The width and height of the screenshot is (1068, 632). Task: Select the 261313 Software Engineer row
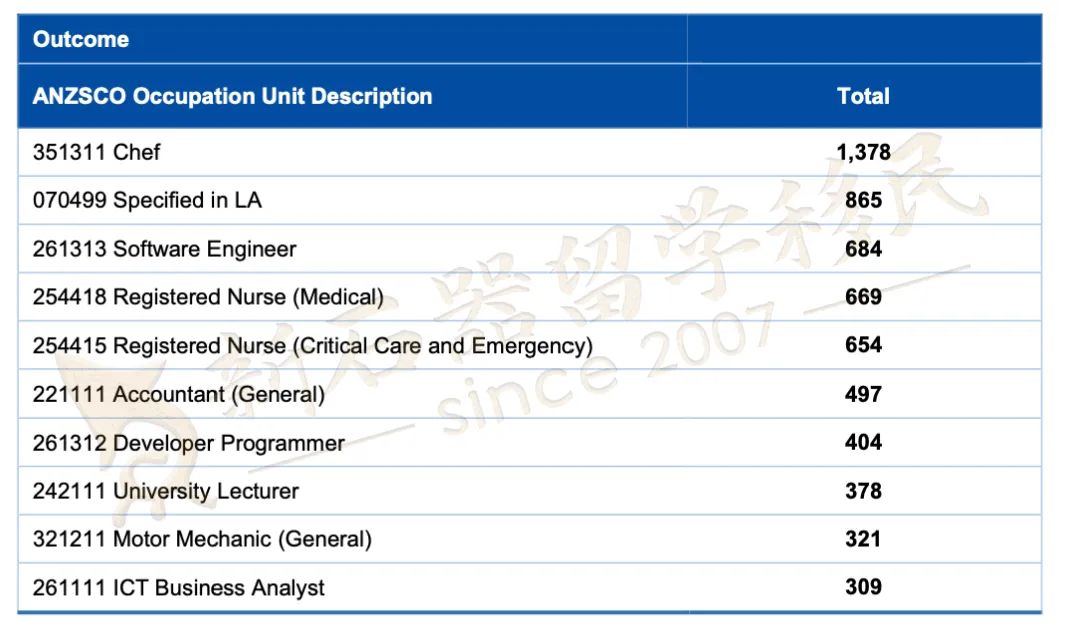pyautogui.click(x=529, y=249)
